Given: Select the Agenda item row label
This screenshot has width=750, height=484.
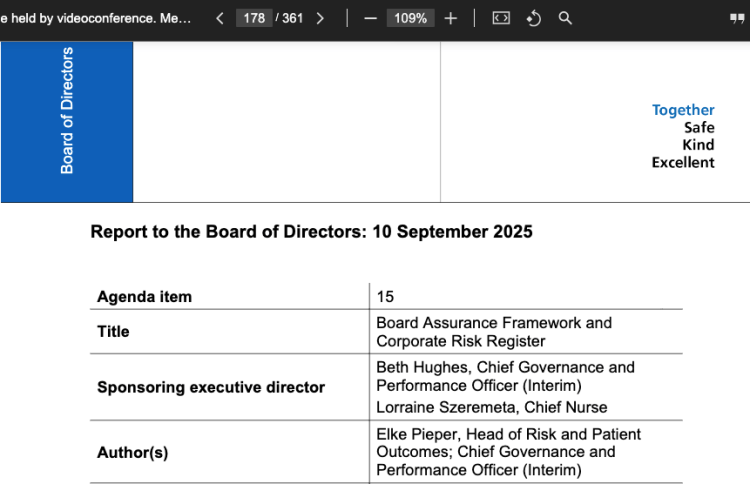Looking at the screenshot, I should coord(144,297).
